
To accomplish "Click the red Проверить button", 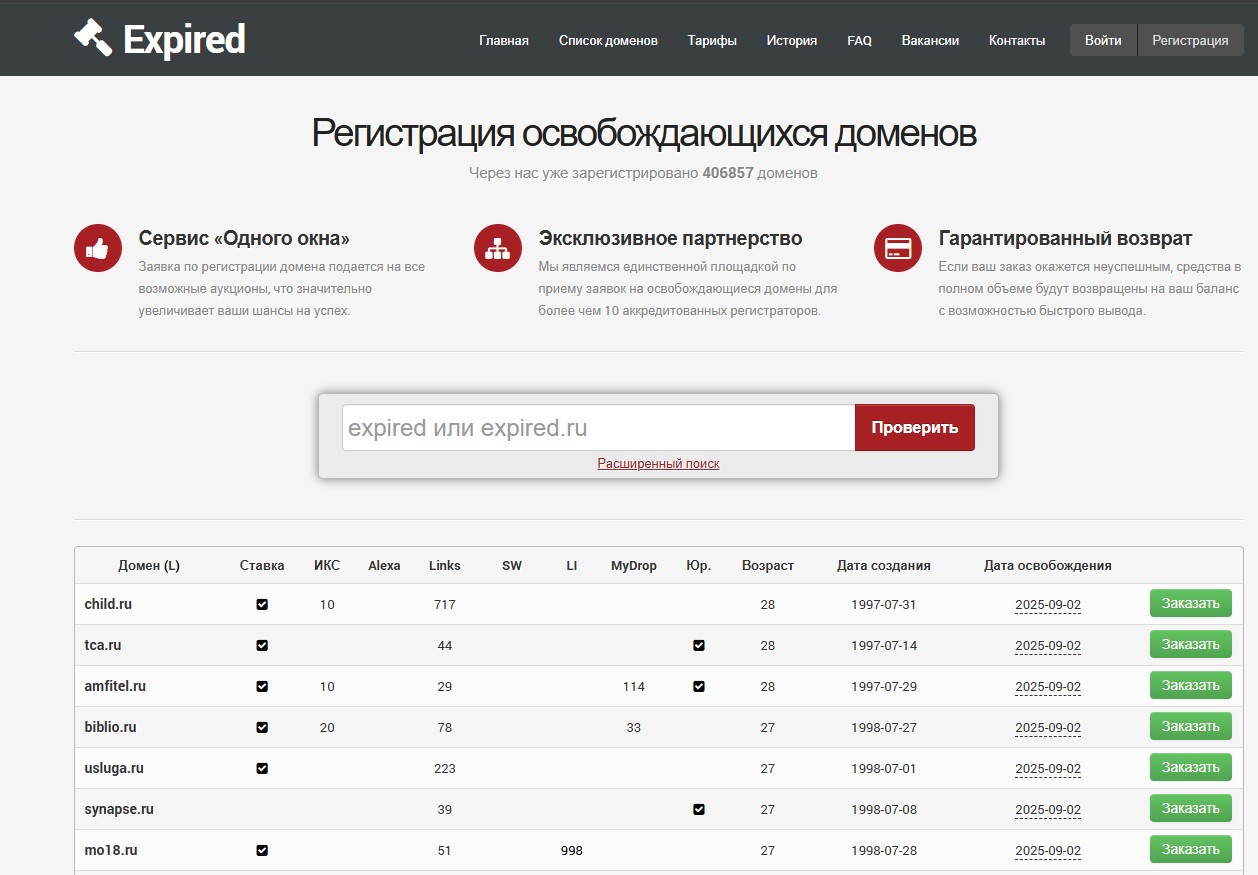I will (x=915, y=428).
